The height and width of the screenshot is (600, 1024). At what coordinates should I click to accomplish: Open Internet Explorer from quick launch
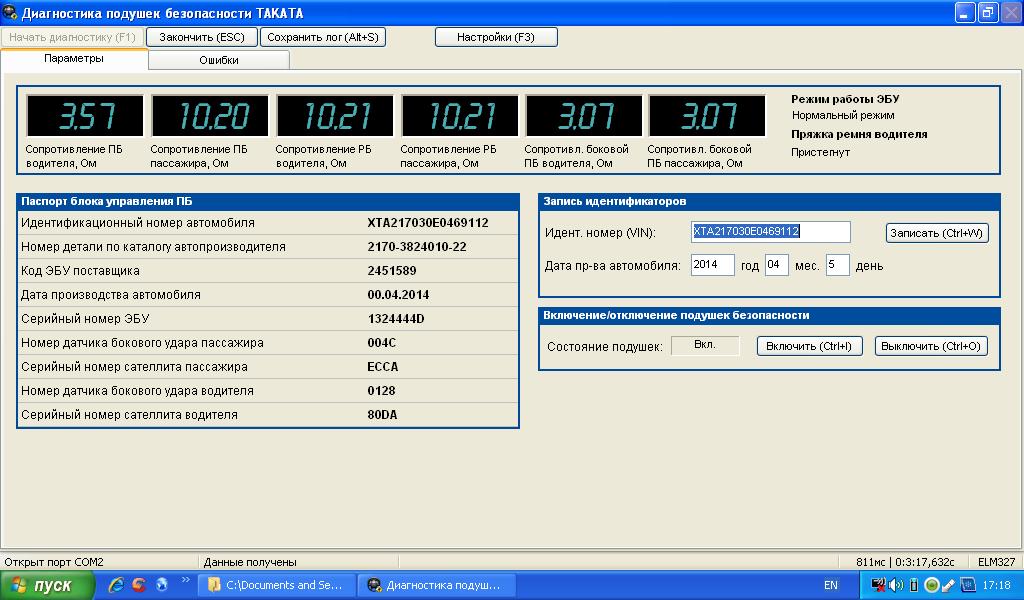(116, 585)
